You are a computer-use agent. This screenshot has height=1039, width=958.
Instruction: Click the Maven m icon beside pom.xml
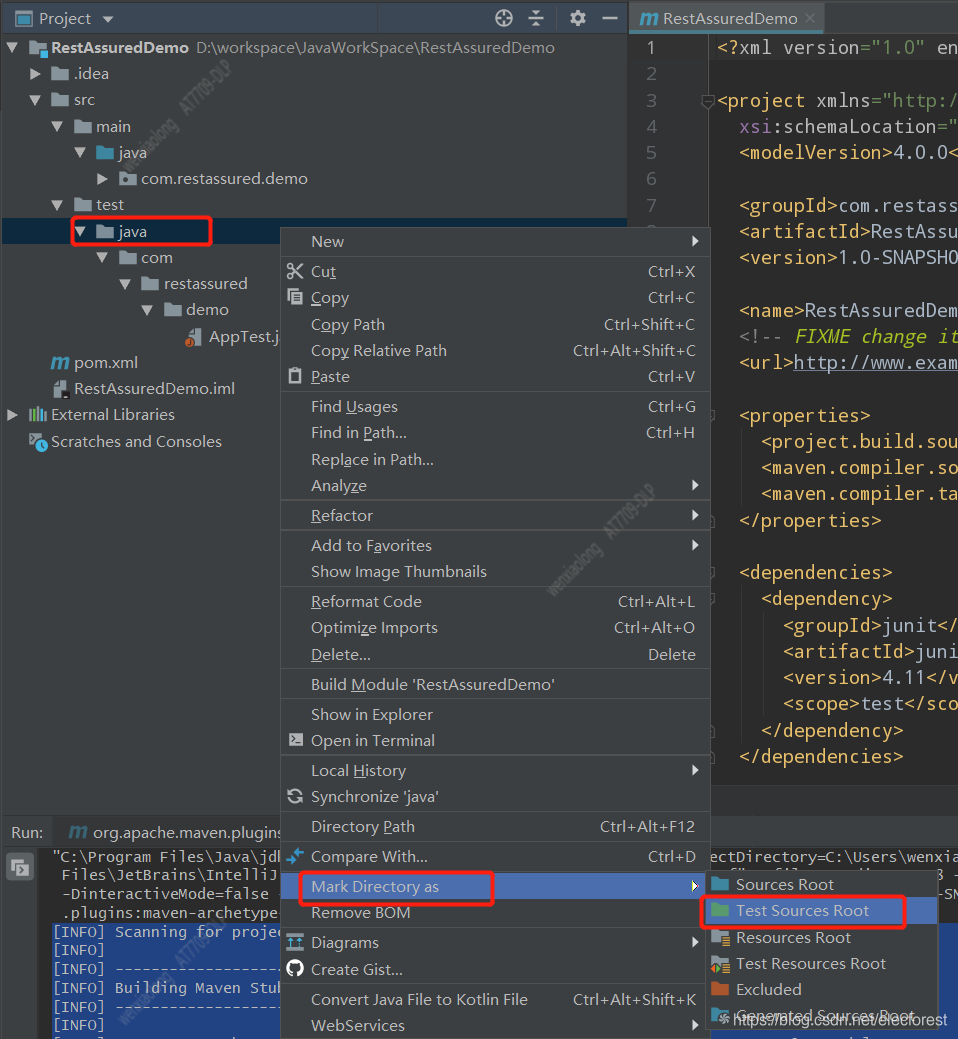tap(60, 362)
